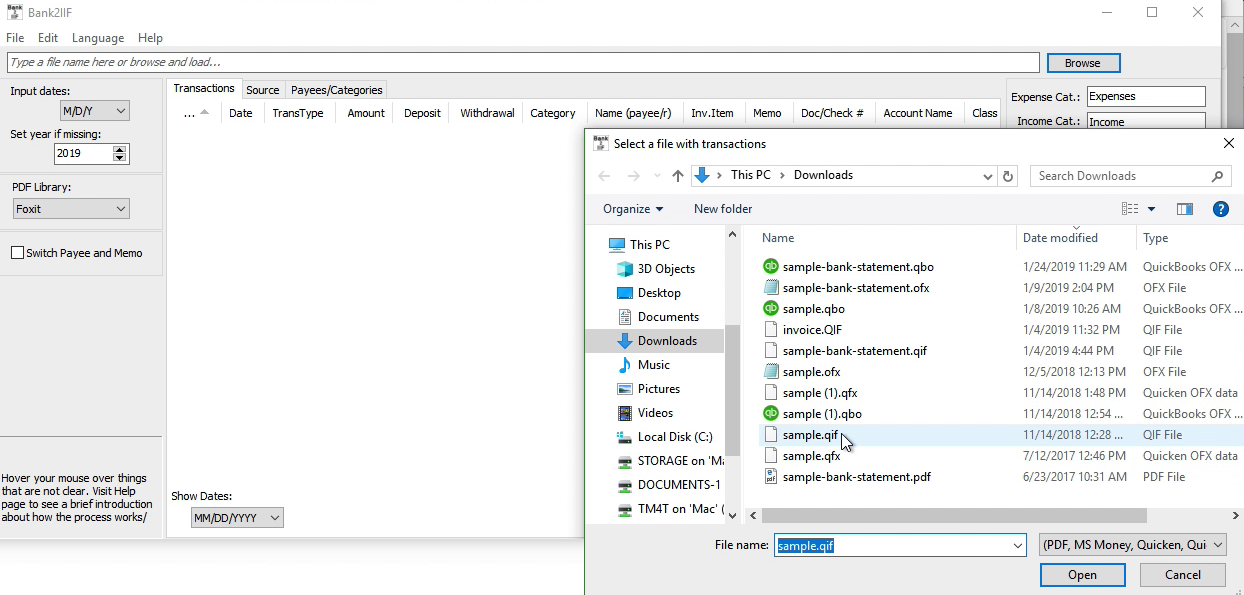Click the sample.ofx file icon
The image size is (1244, 595).
770,372
